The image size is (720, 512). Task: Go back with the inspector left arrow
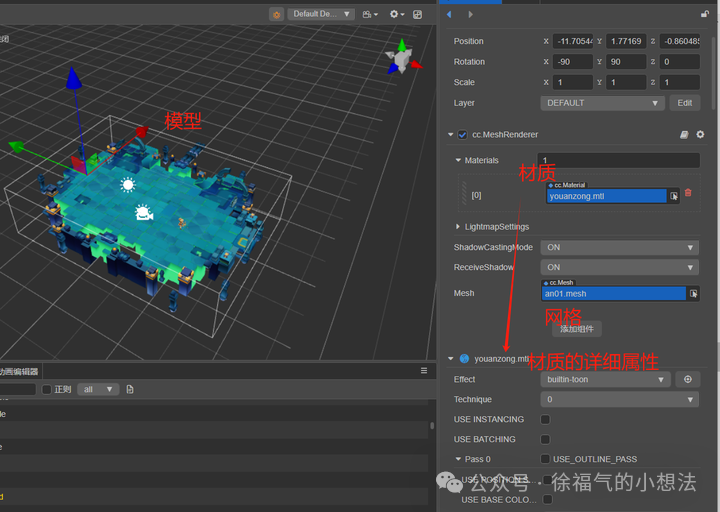[449, 14]
